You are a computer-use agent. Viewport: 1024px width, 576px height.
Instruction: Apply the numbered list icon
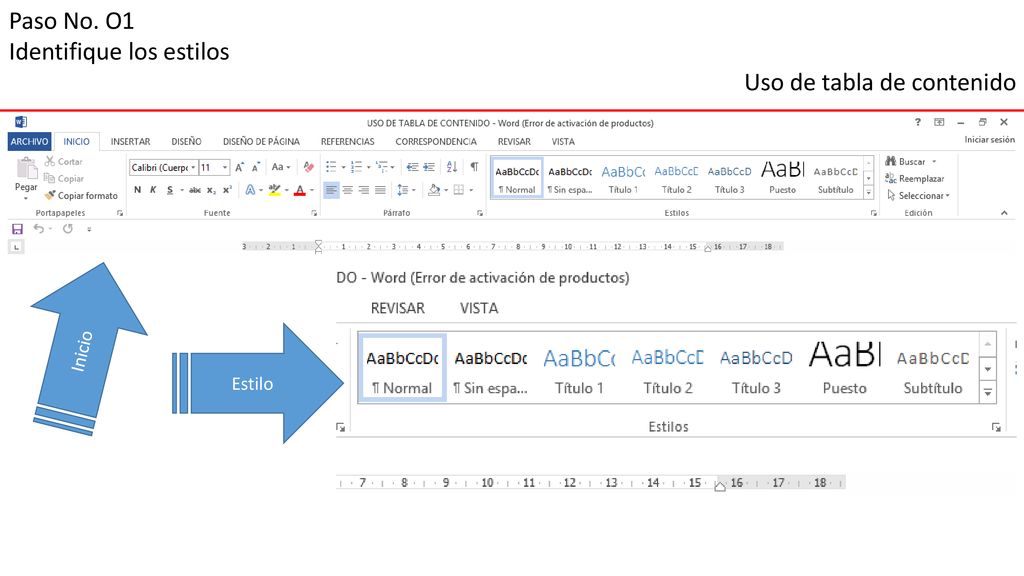pos(356,167)
